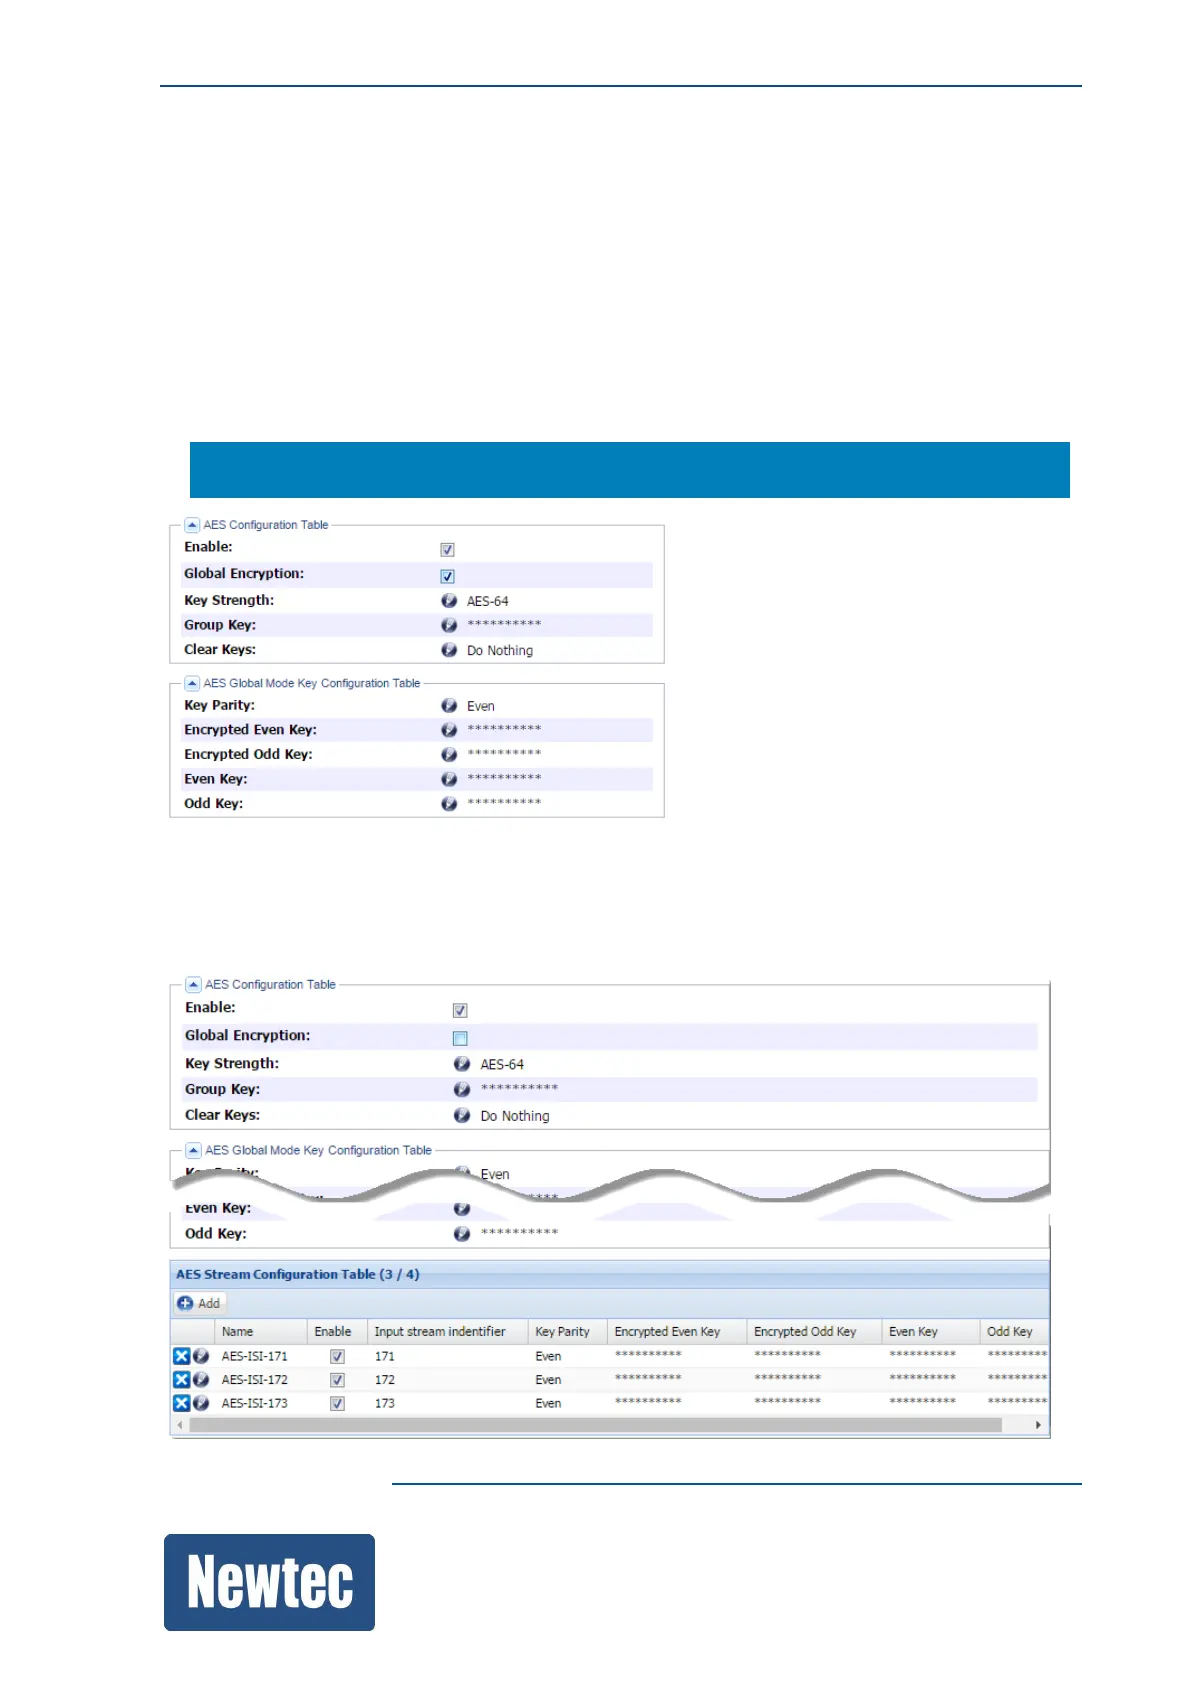Edit Group Key in the upper AES table

pyautogui.click(x=449, y=625)
